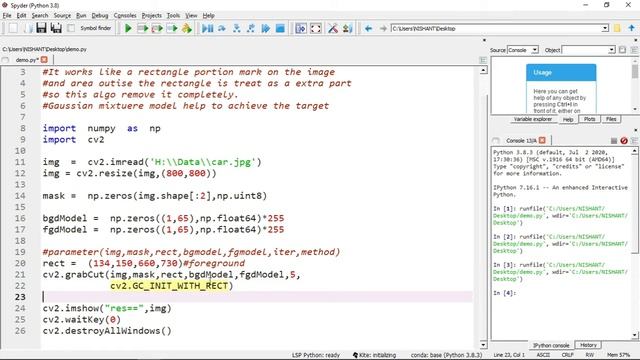Image resolution: width=640 pixels, height=360 pixels.
Task: Save all open files
Action: click(56, 28)
